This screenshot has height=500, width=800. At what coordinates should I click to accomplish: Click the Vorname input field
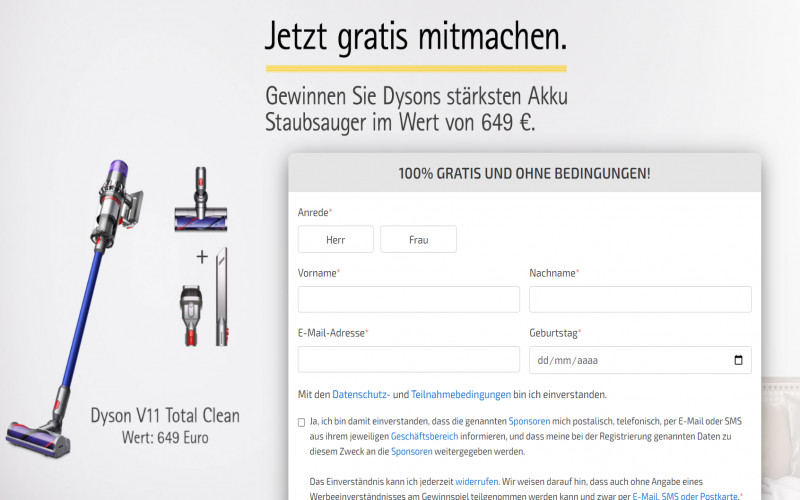click(x=409, y=299)
